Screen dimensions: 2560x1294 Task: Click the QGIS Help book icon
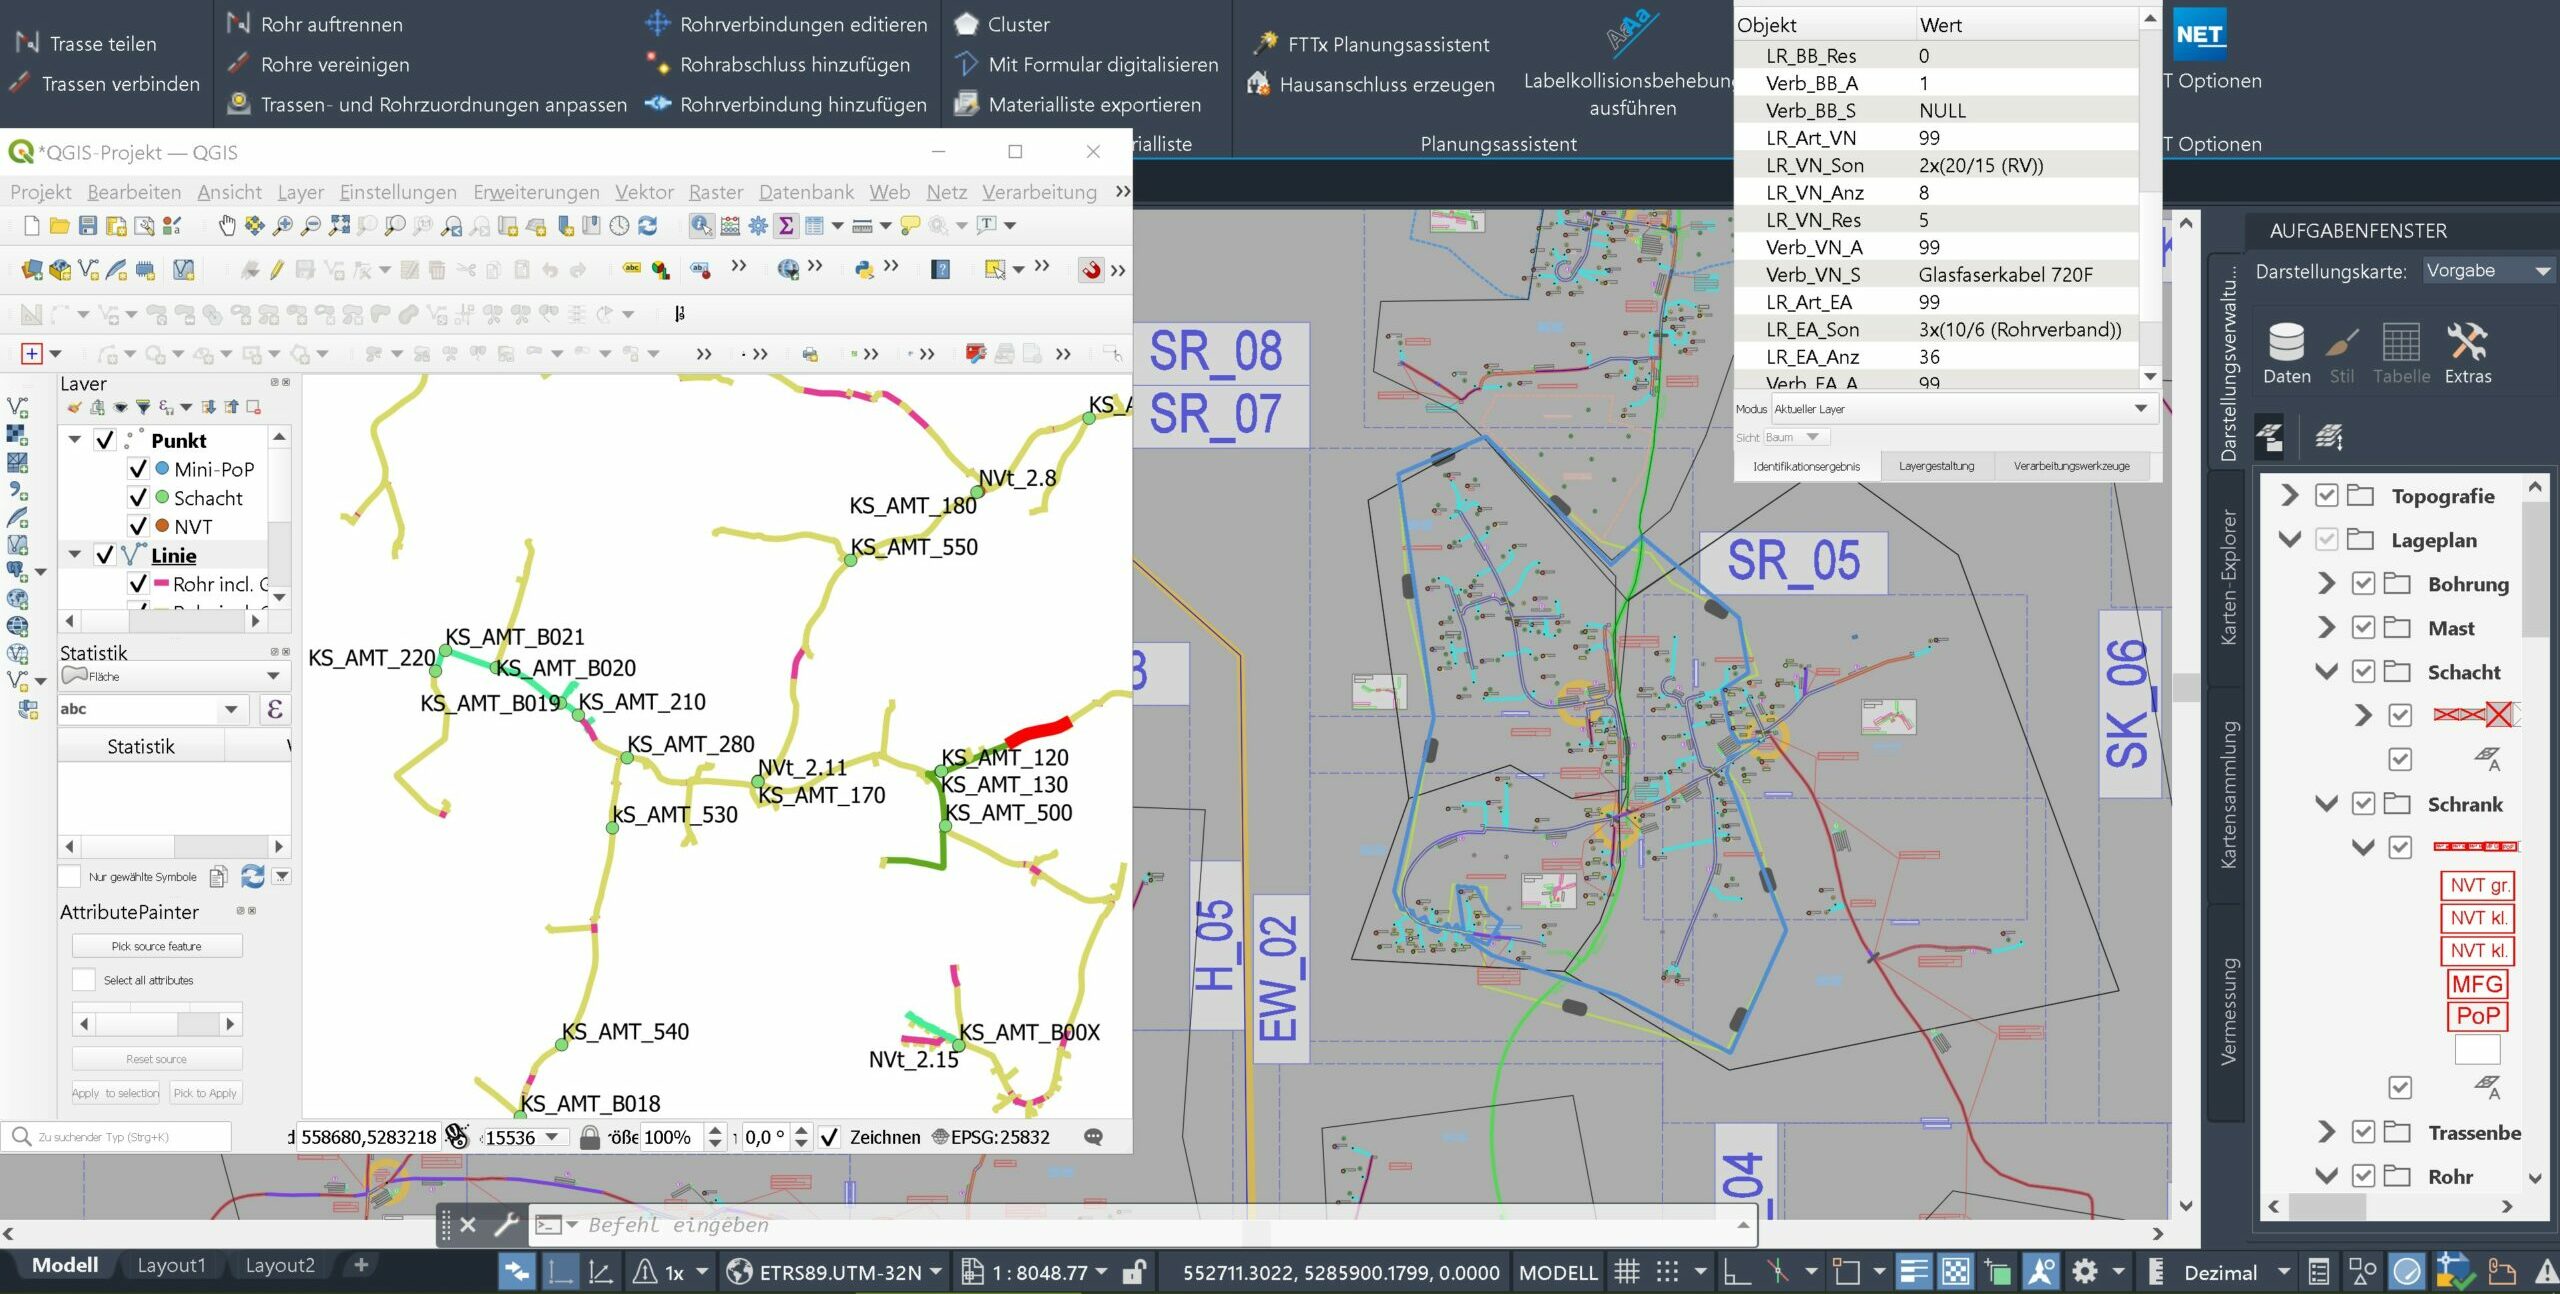click(x=940, y=269)
